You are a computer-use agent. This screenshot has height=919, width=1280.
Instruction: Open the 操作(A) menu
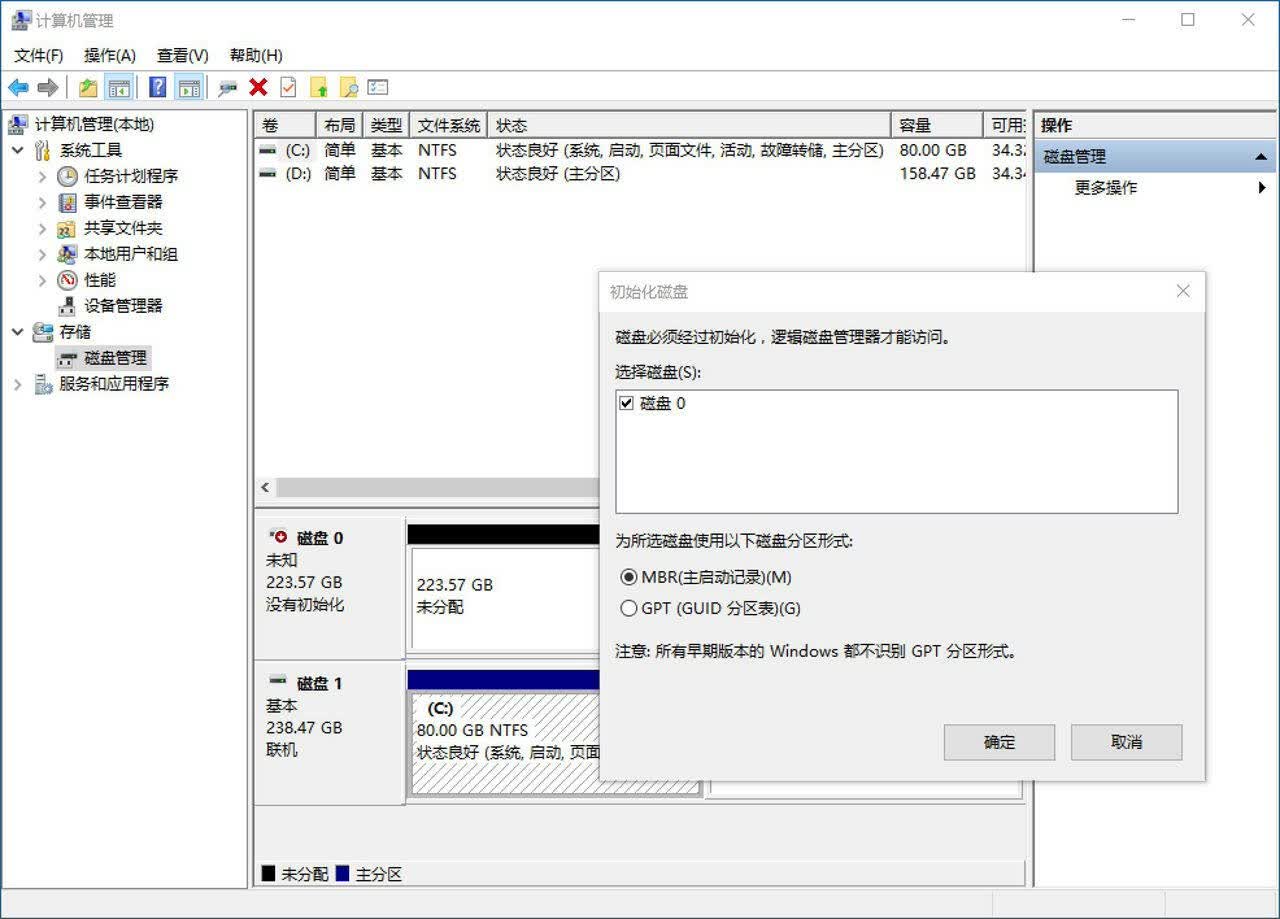[110, 55]
